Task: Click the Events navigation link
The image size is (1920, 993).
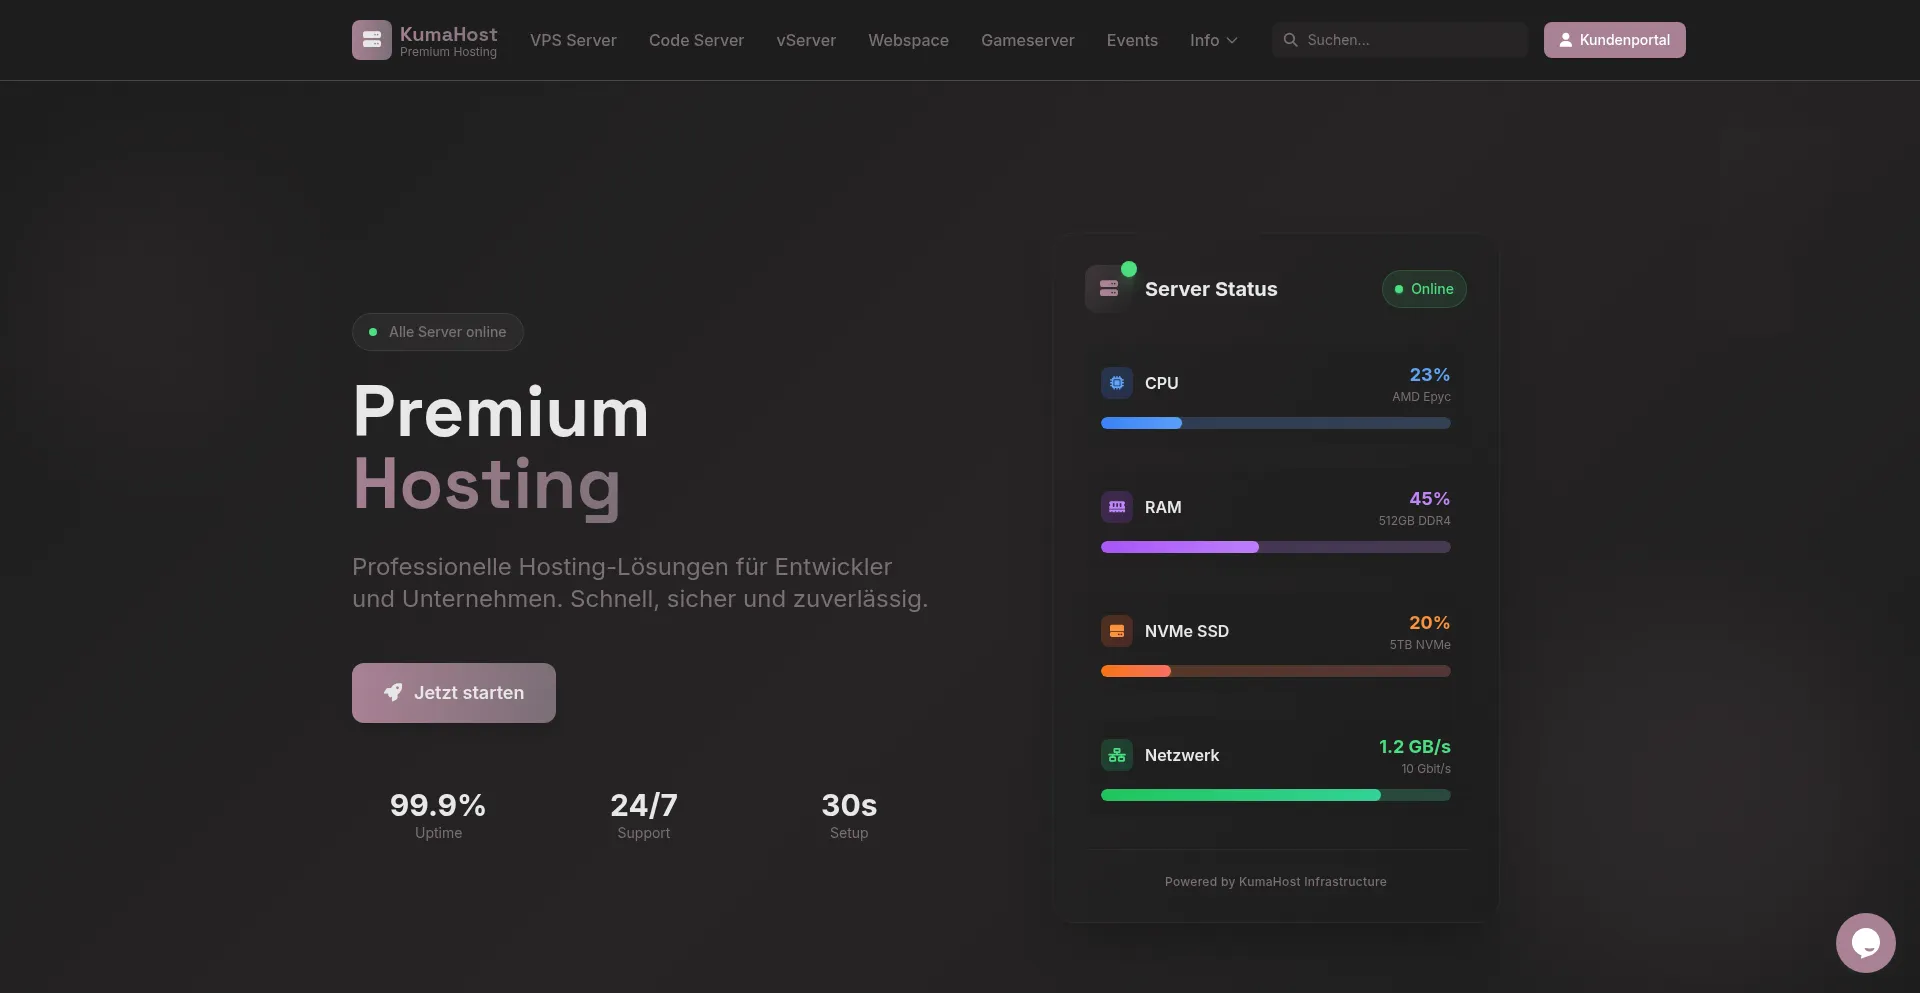Action: [x=1132, y=40]
